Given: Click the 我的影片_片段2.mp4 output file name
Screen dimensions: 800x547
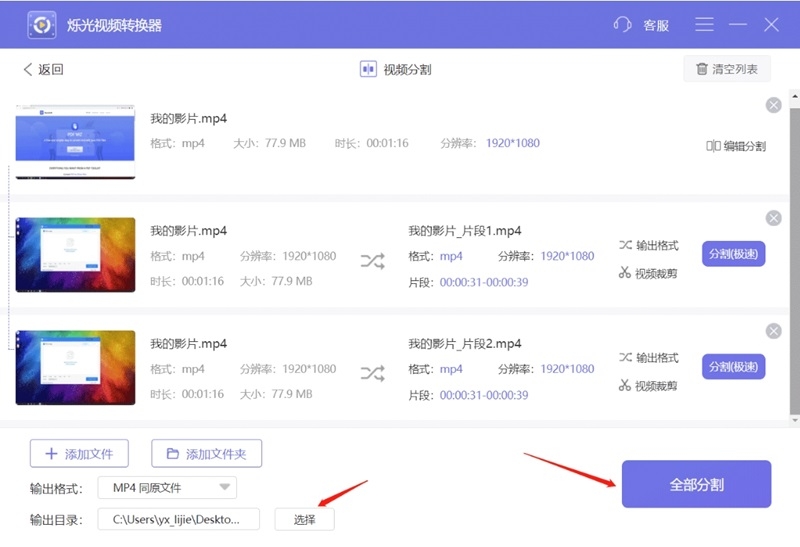Looking at the screenshot, I should pos(465,344).
